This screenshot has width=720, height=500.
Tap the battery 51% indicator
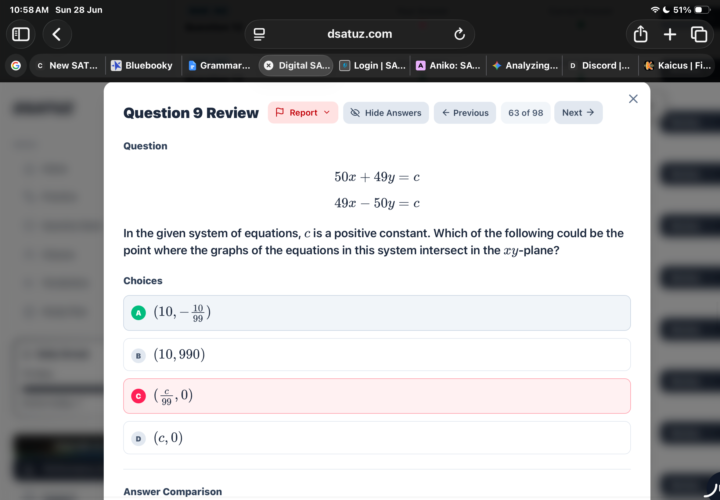pos(692,10)
